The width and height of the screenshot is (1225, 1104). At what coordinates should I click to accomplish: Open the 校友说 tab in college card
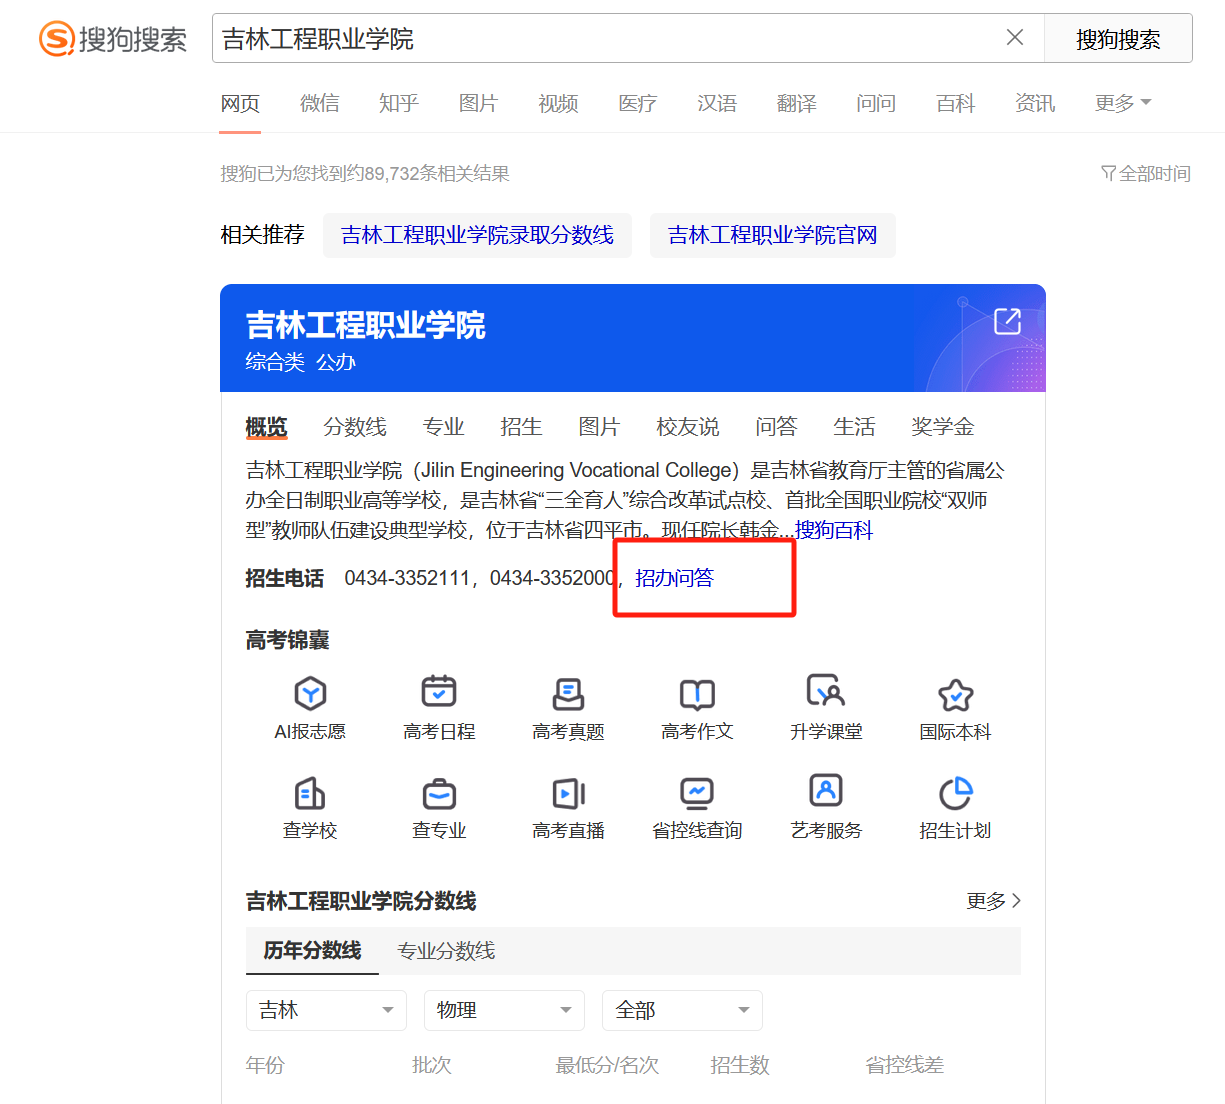point(688,427)
